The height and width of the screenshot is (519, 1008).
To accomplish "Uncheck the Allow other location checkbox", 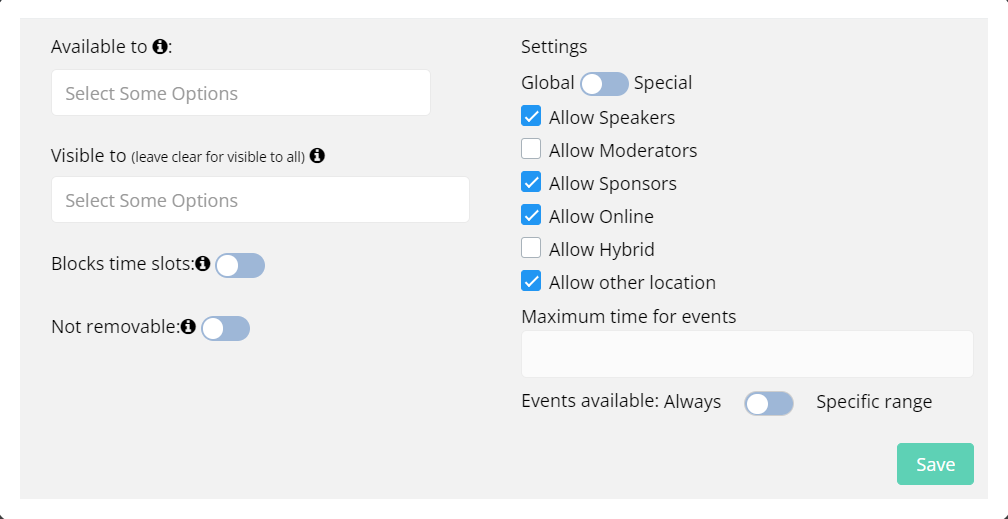I will [x=531, y=281].
